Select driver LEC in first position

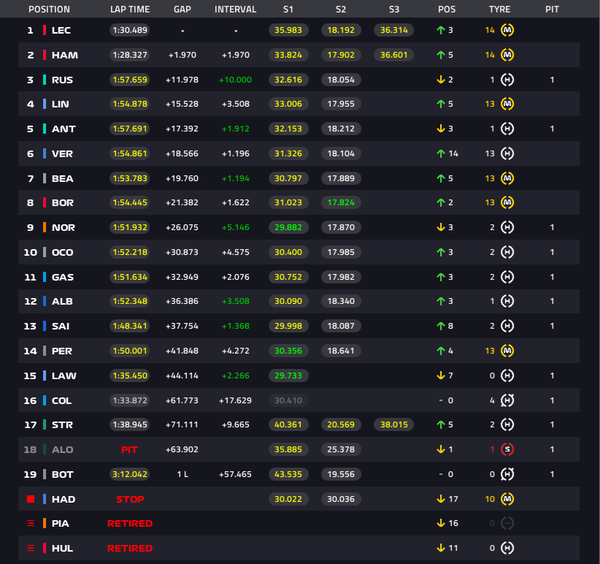[61, 30]
